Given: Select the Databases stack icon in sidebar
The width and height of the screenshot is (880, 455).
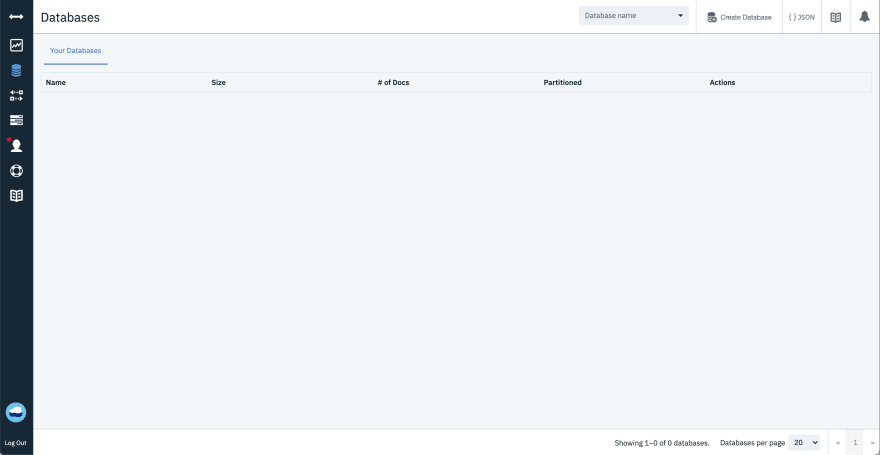Looking at the screenshot, I should (x=16, y=71).
